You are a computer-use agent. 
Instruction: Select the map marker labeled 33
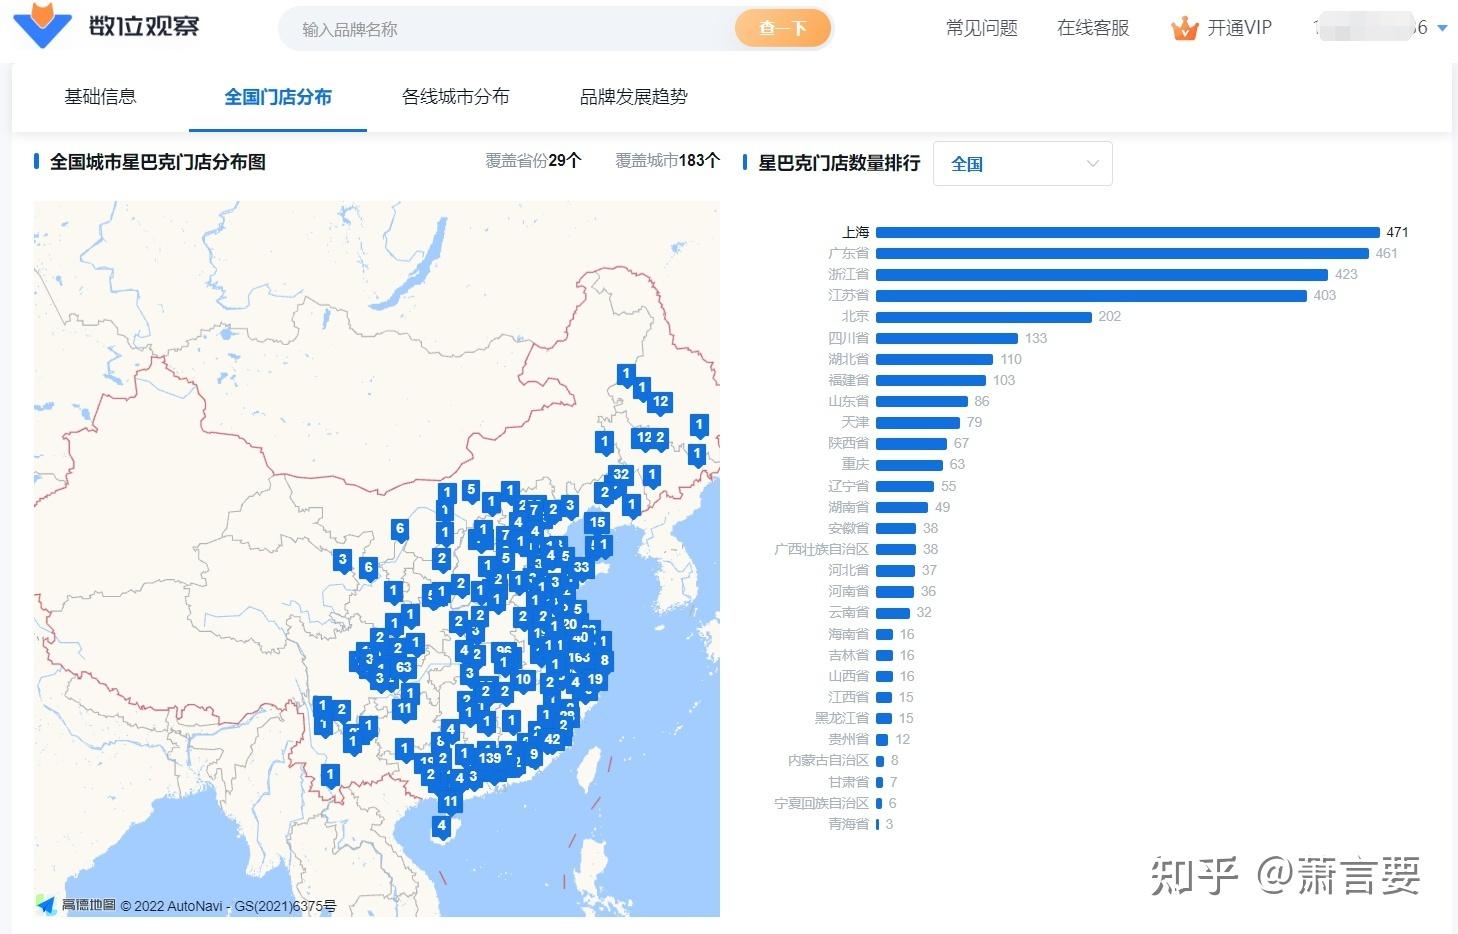point(581,568)
